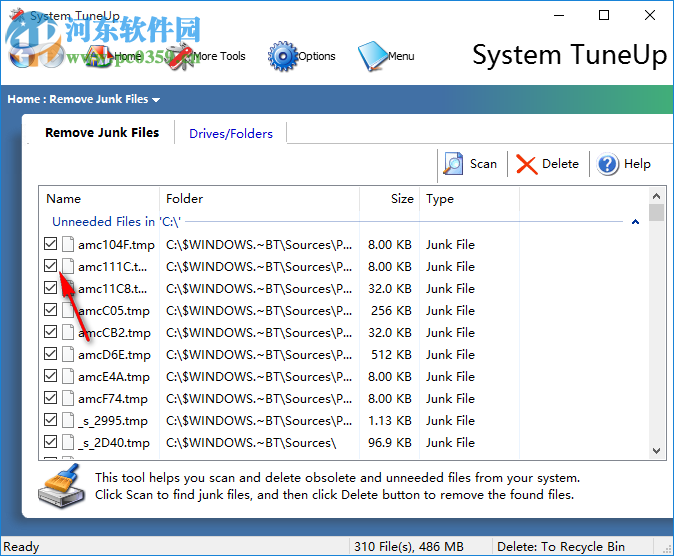This screenshot has width=674, height=556.
Task: Uncheck the amcCB2.tmp checkbox
Action: click(x=51, y=332)
